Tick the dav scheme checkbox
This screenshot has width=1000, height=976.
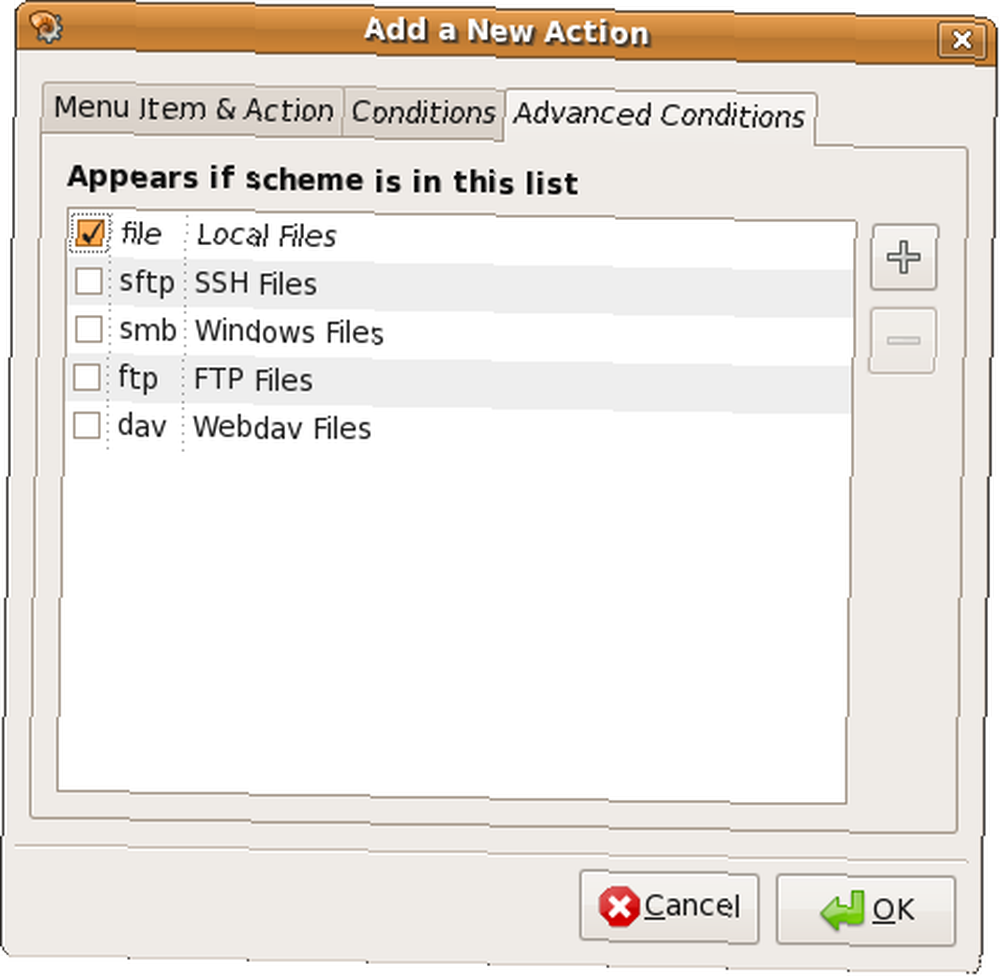click(x=87, y=425)
